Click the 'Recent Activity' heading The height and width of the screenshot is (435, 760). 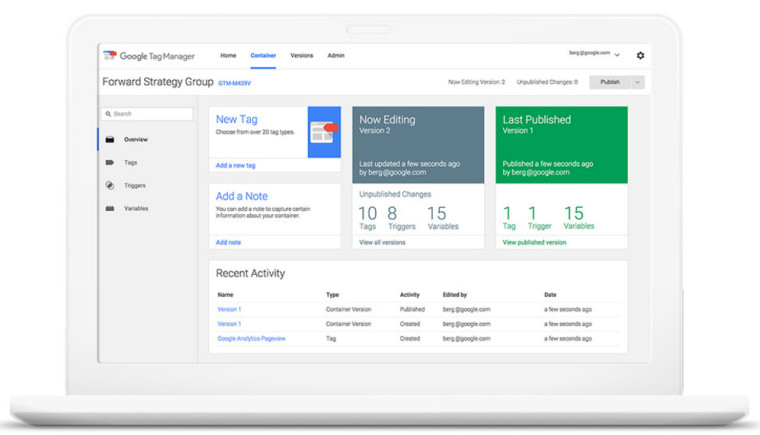click(251, 274)
